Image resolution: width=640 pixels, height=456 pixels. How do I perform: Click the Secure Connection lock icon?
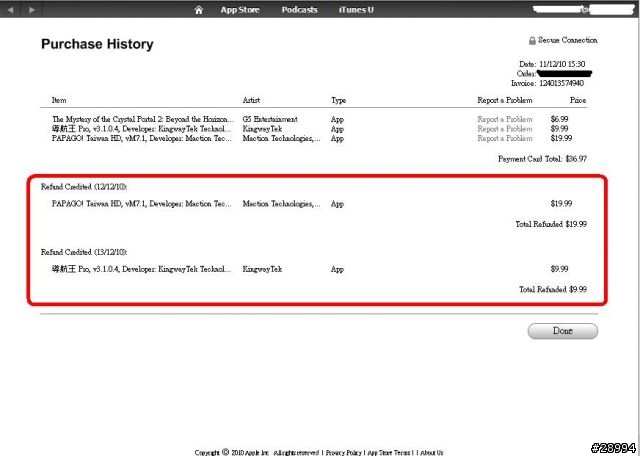[x=532, y=40]
